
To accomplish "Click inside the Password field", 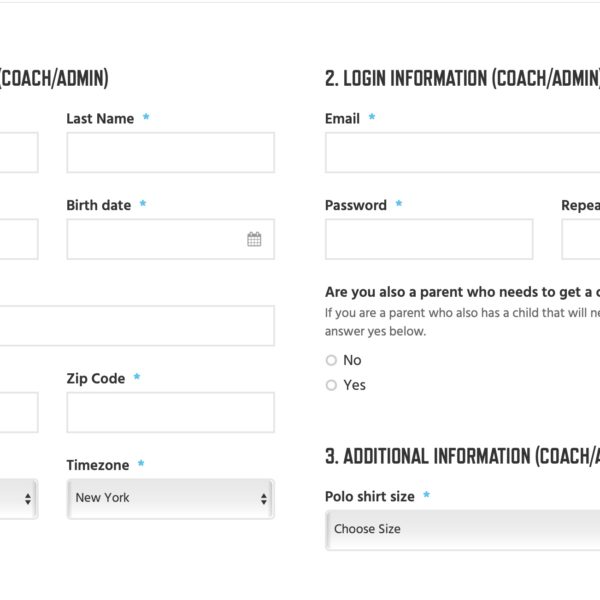I will (x=429, y=239).
